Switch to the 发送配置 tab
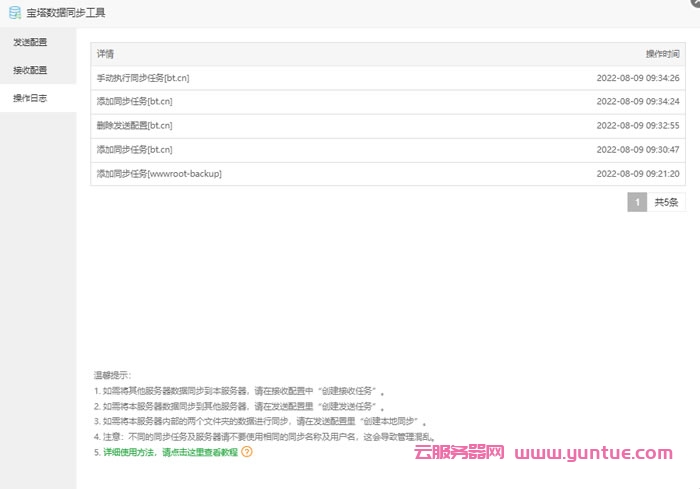700x489 pixels. tap(30, 42)
